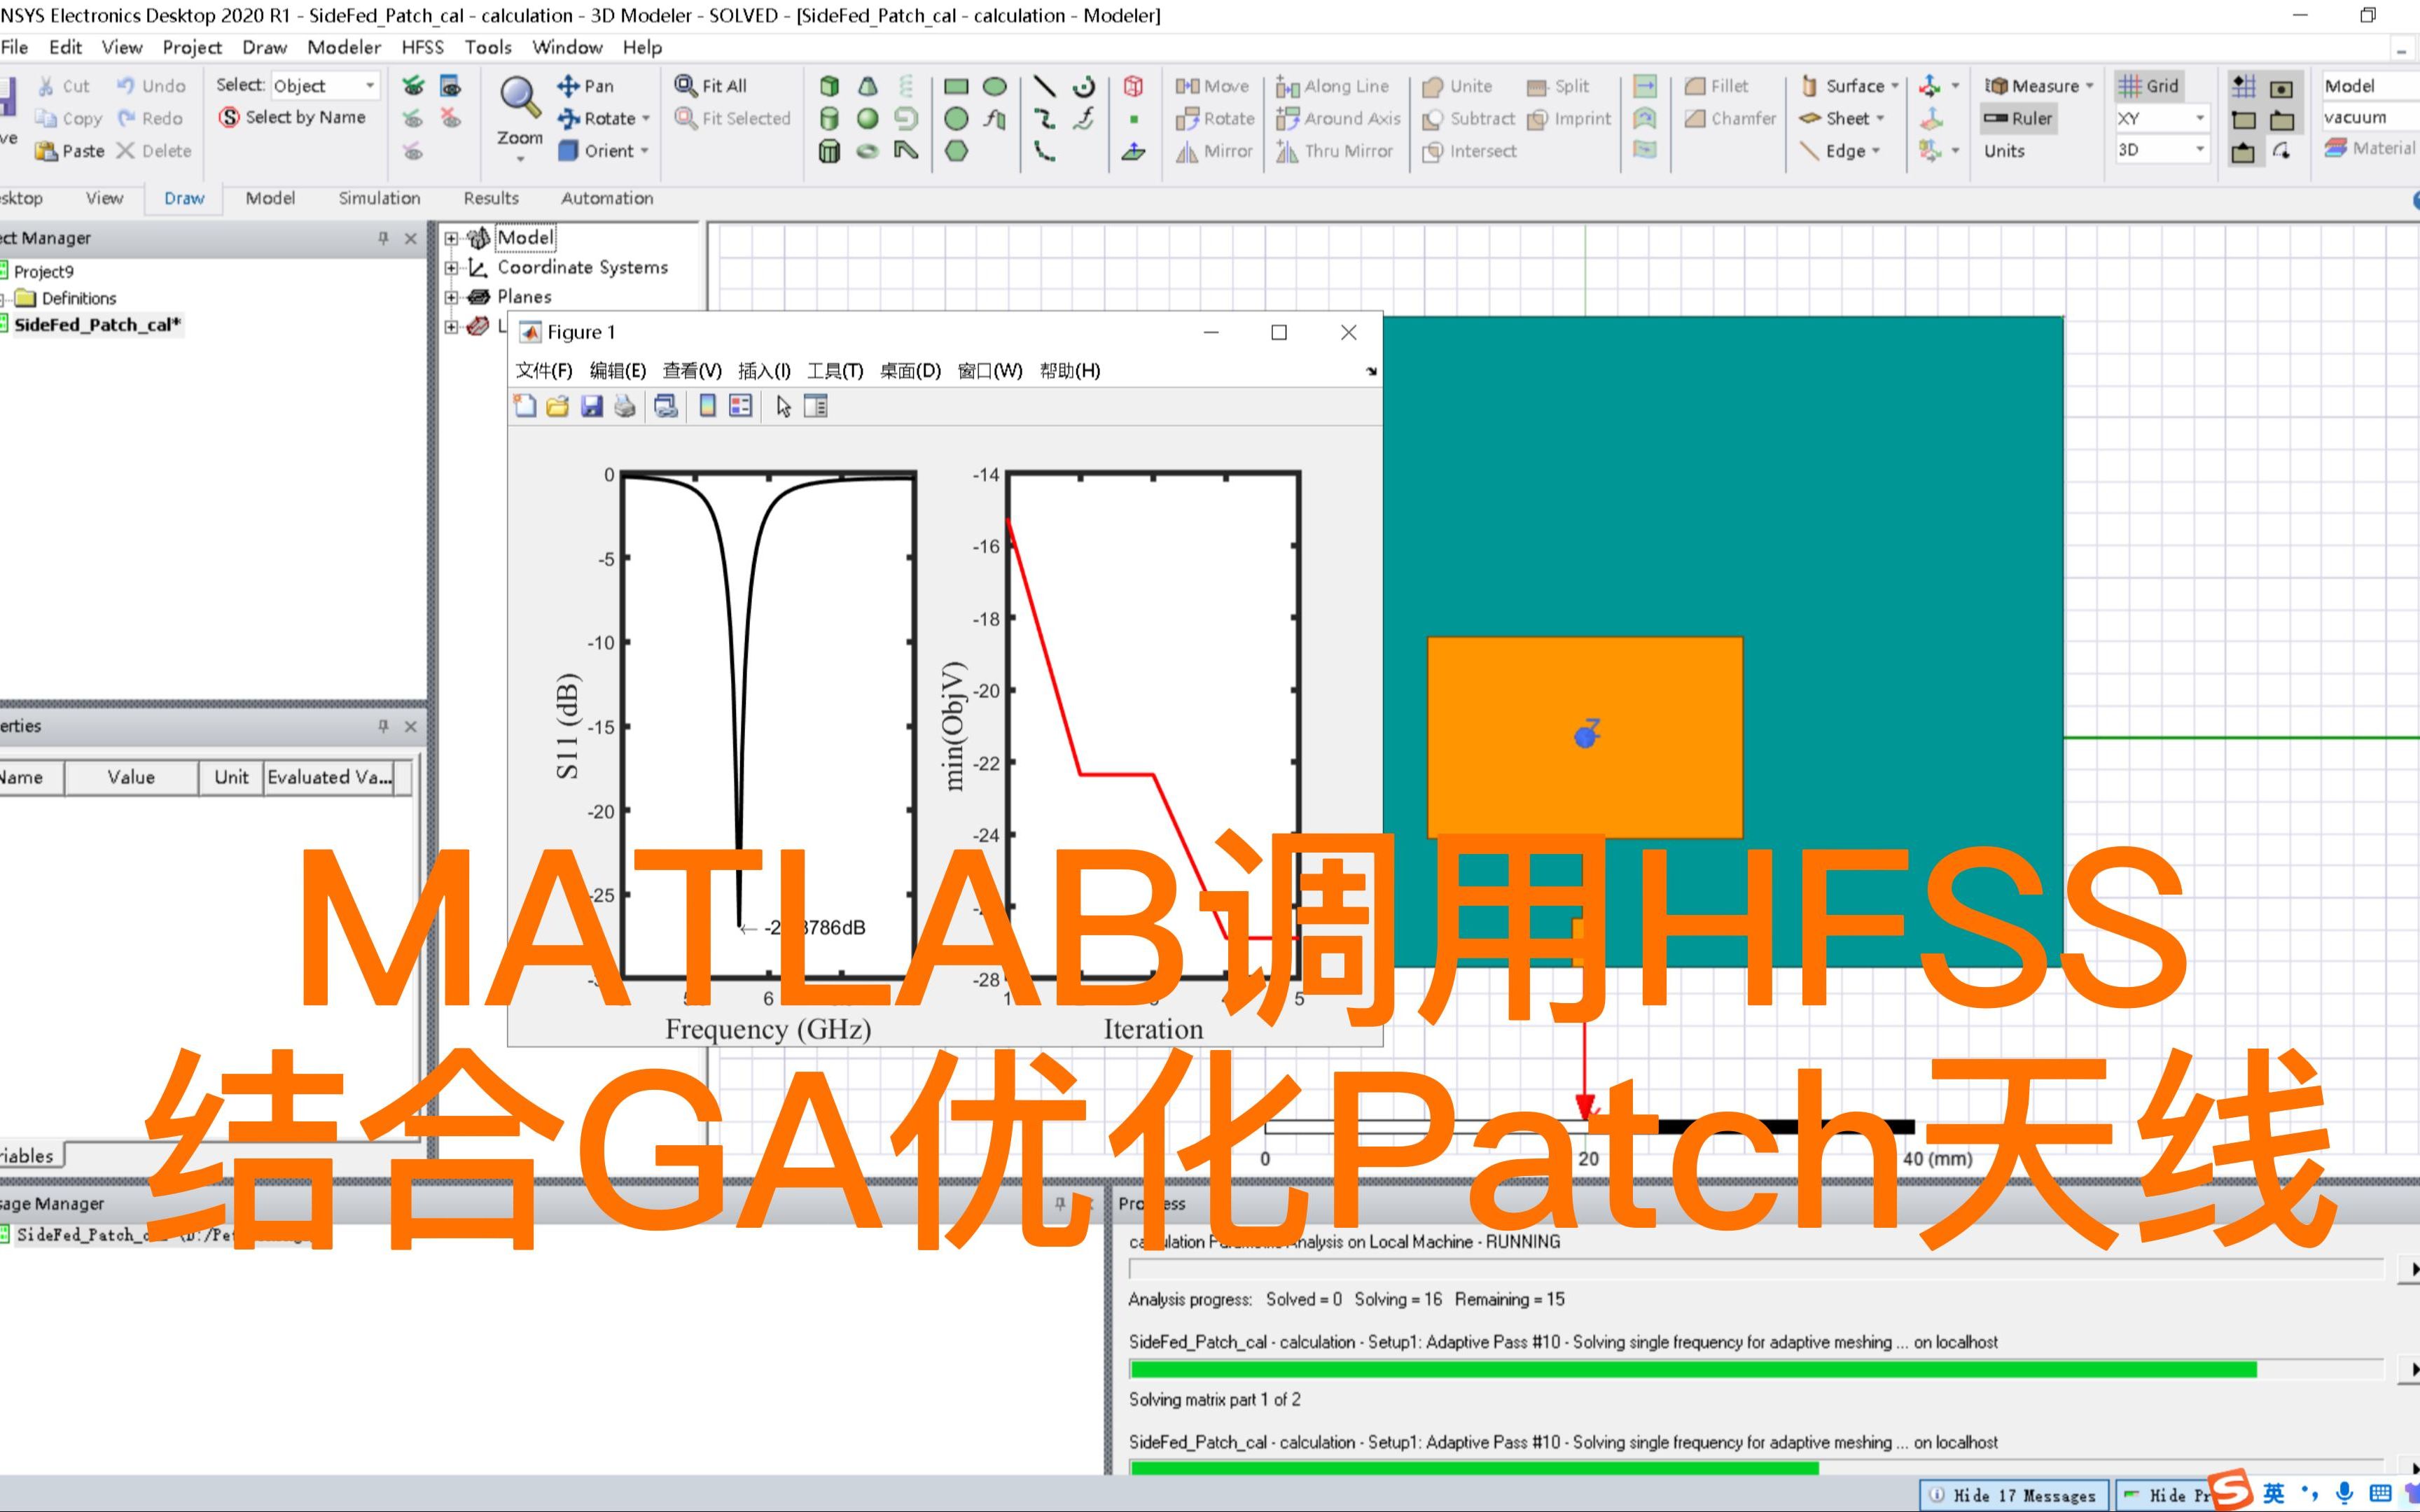Click the Thru Mirror button
Viewport: 2420px width, 1512px height.
[1334, 151]
